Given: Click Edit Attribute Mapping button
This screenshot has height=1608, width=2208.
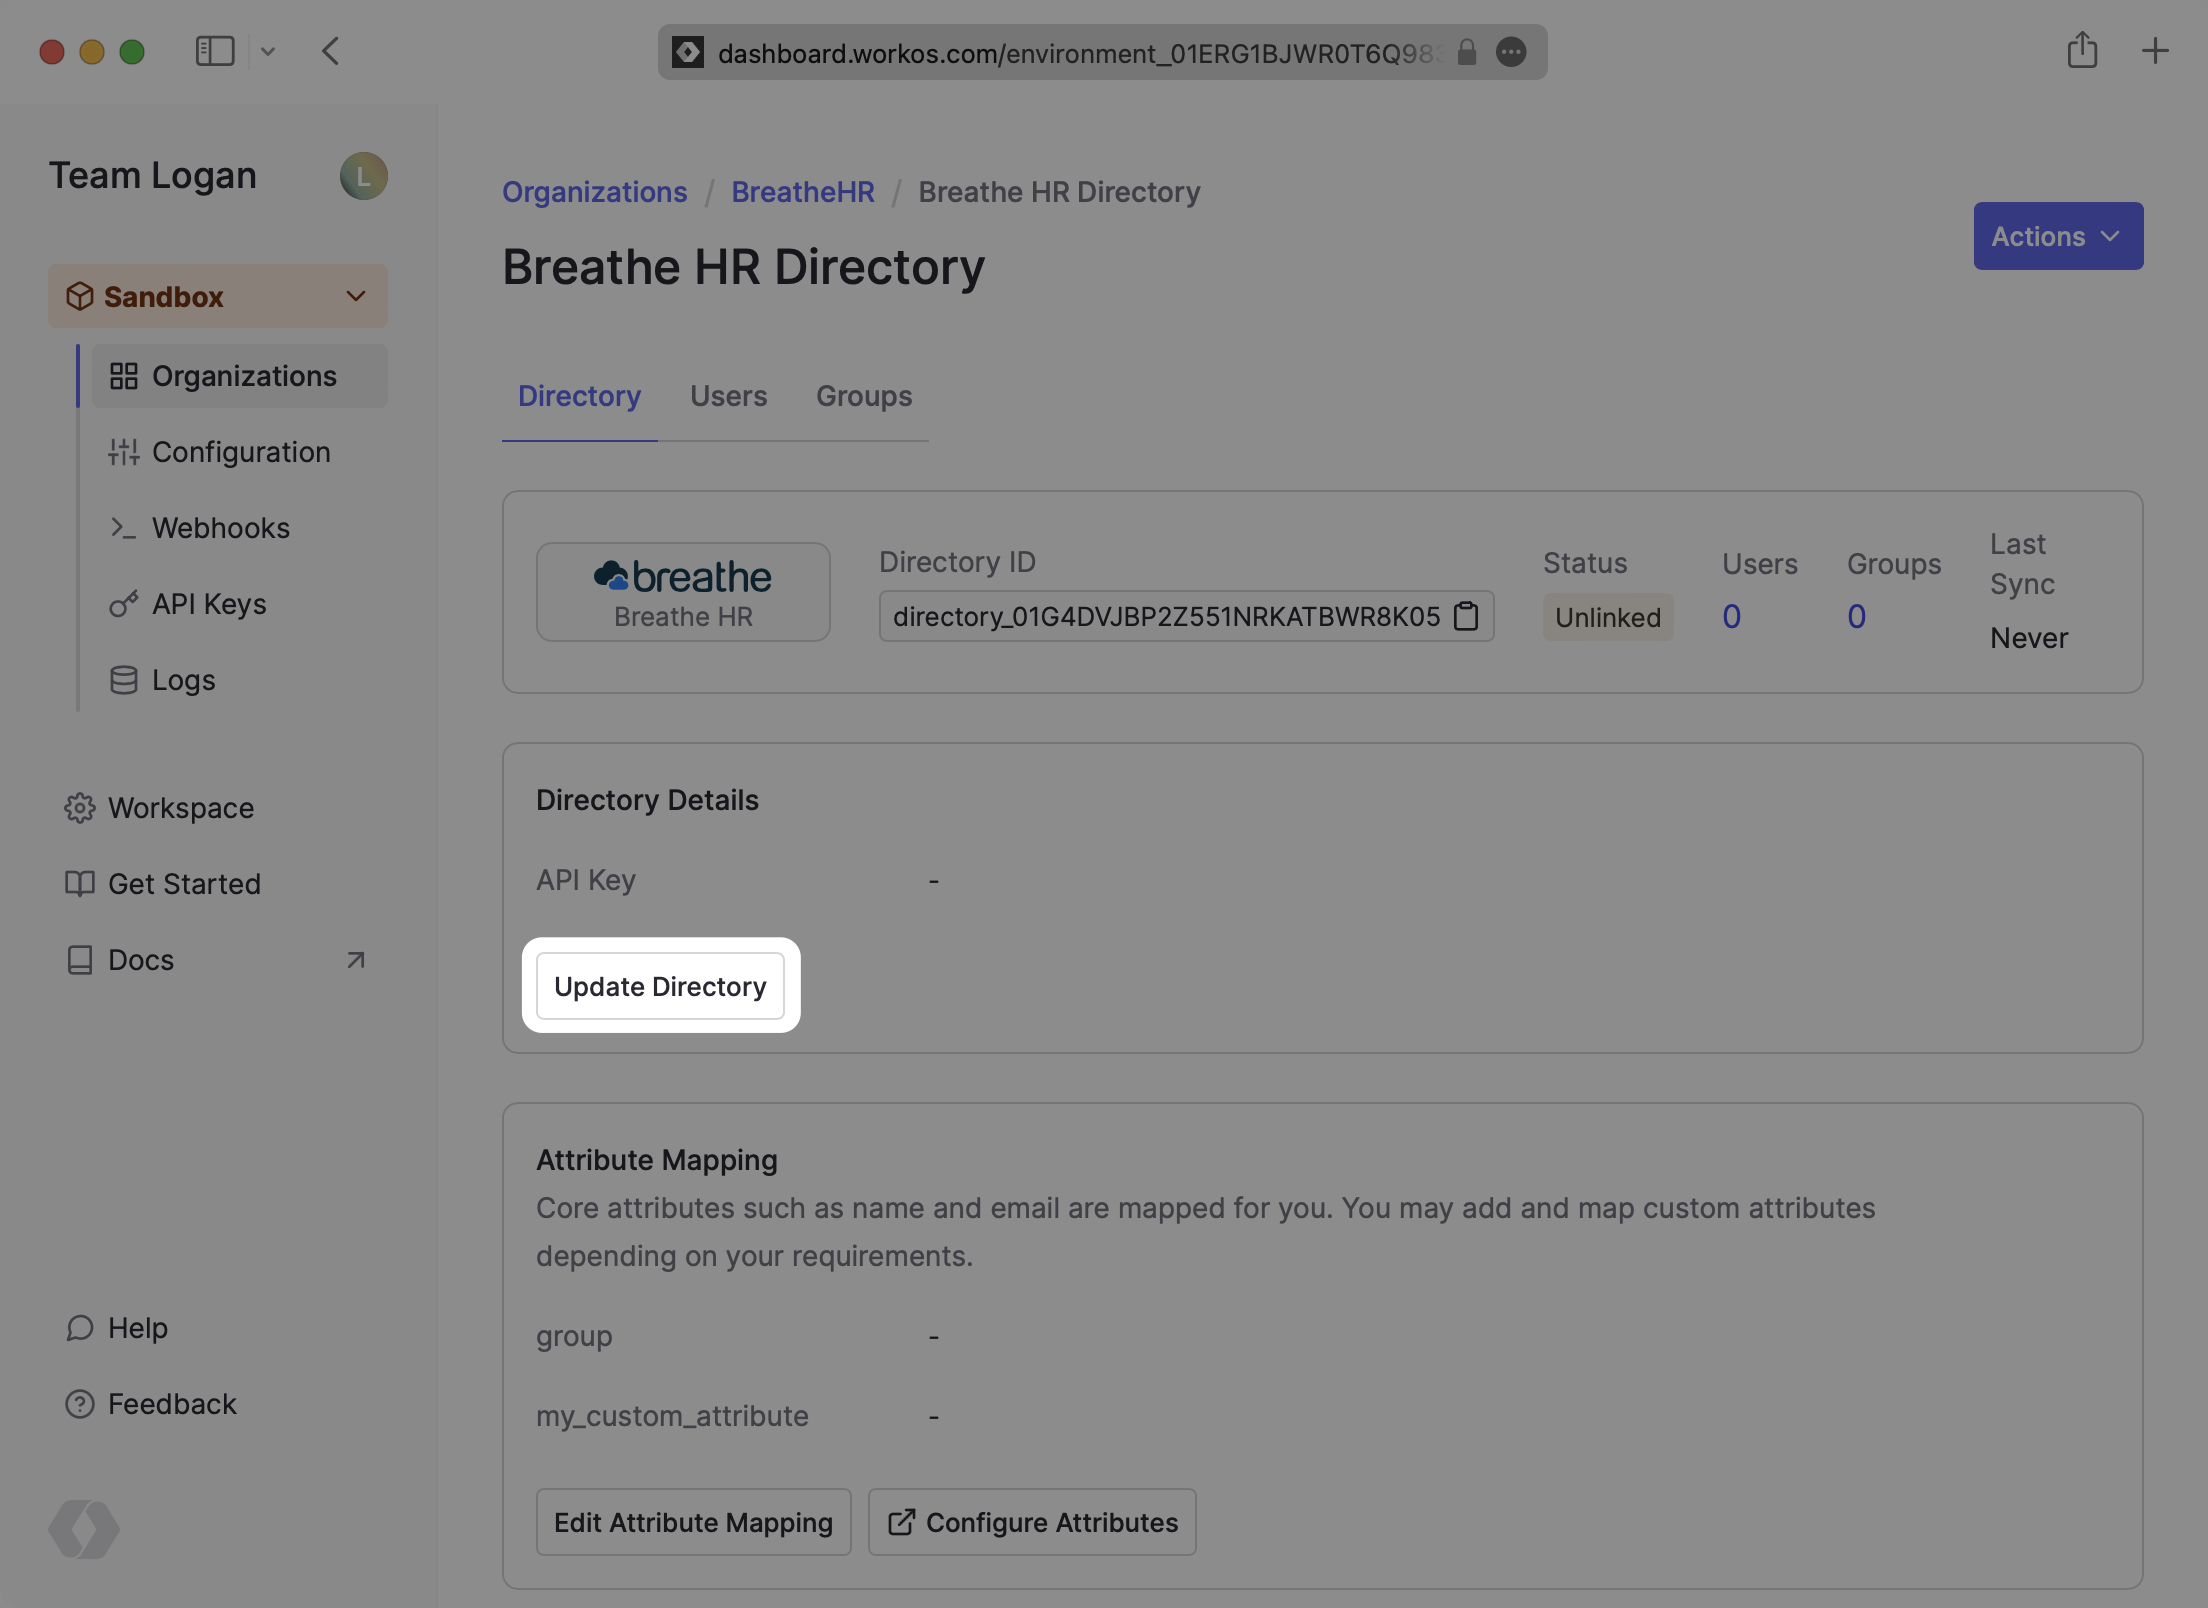Looking at the screenshot, I should click(x=693, y=1522).
